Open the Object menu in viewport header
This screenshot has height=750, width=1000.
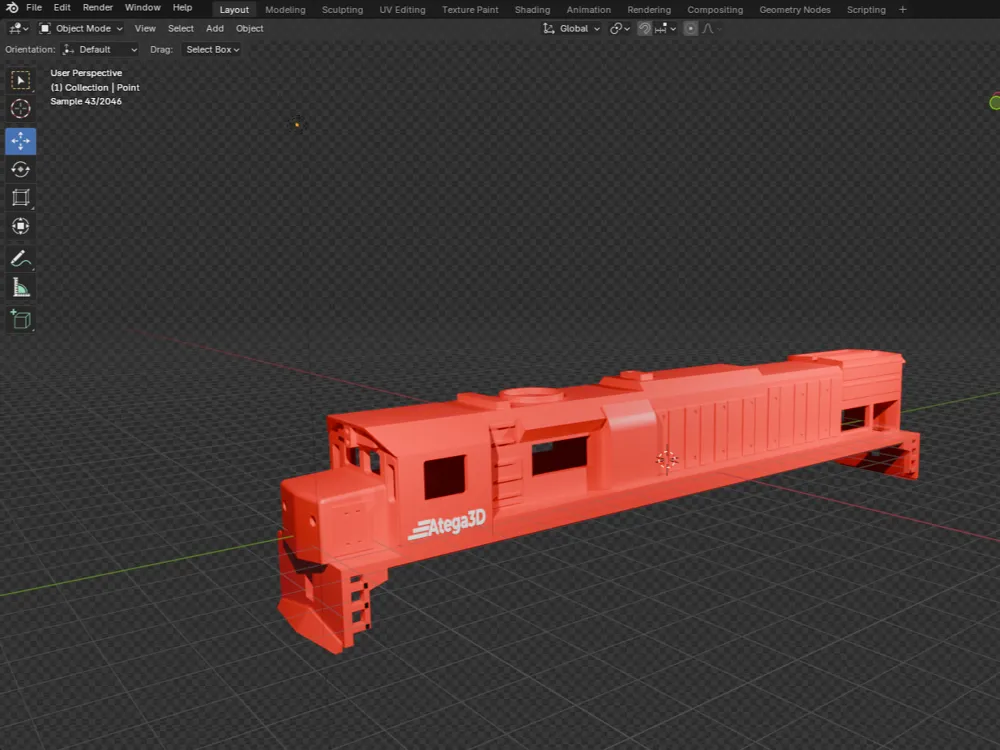[249, 28]
